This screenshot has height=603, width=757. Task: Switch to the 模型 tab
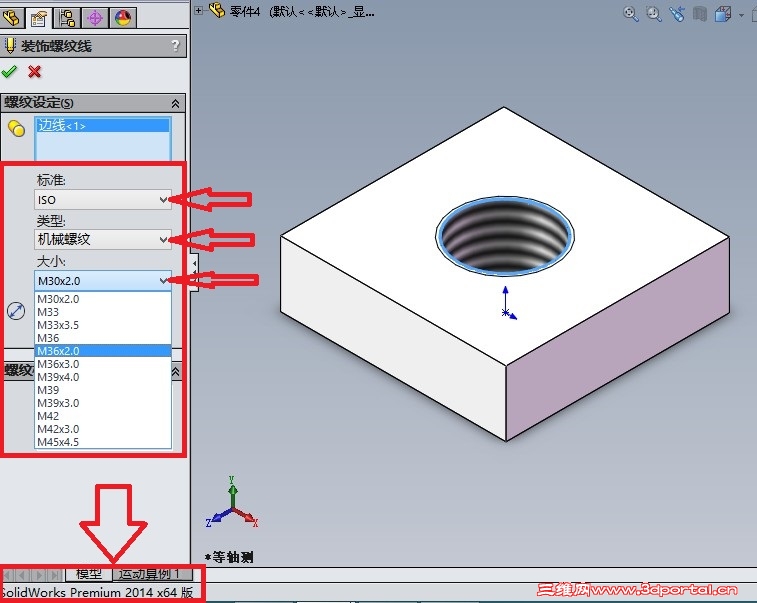click(89, 574)
